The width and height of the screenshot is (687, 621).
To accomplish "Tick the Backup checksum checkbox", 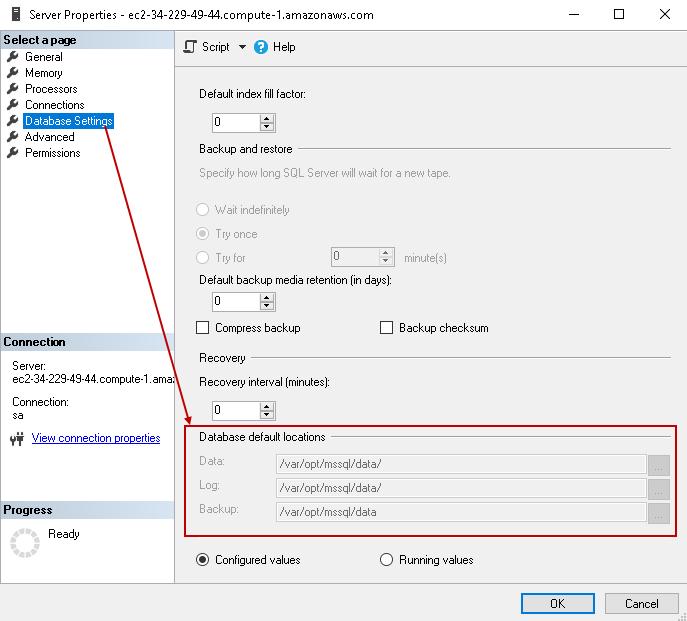I will [x=387, y=328].
